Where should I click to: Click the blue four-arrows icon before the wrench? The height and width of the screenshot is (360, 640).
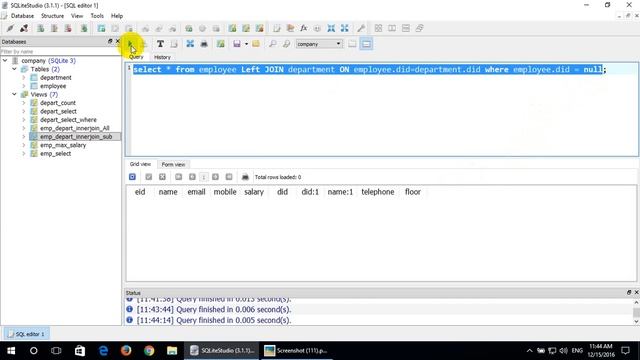(345, 28)
